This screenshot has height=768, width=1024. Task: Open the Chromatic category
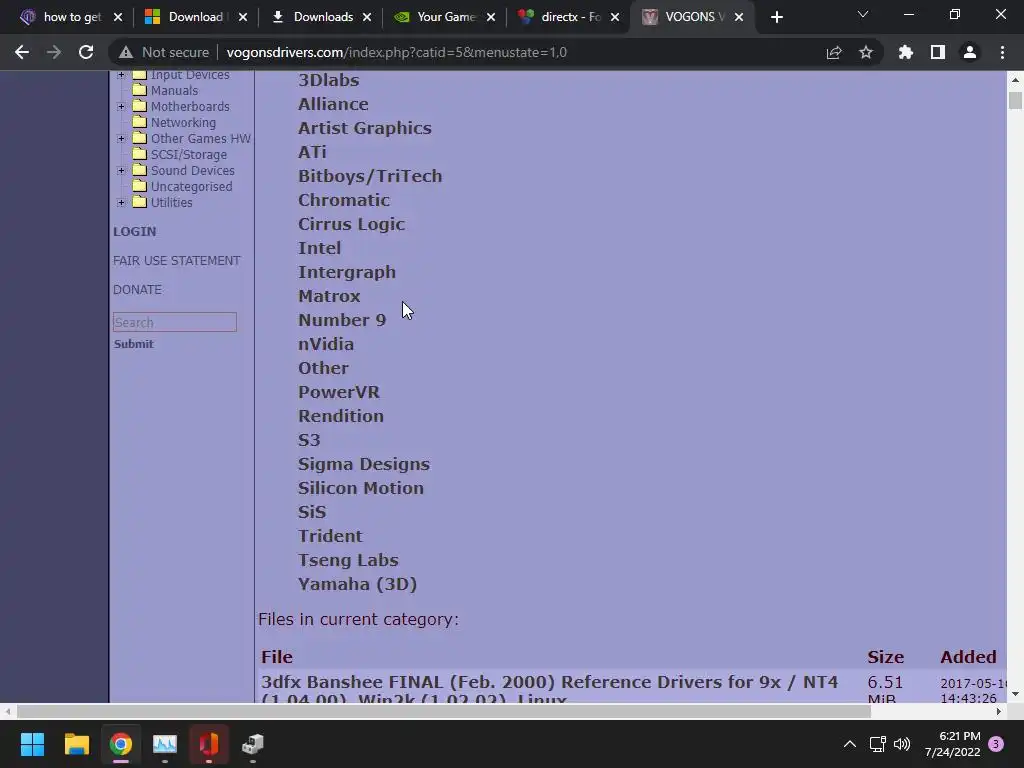tap(344, 200)
